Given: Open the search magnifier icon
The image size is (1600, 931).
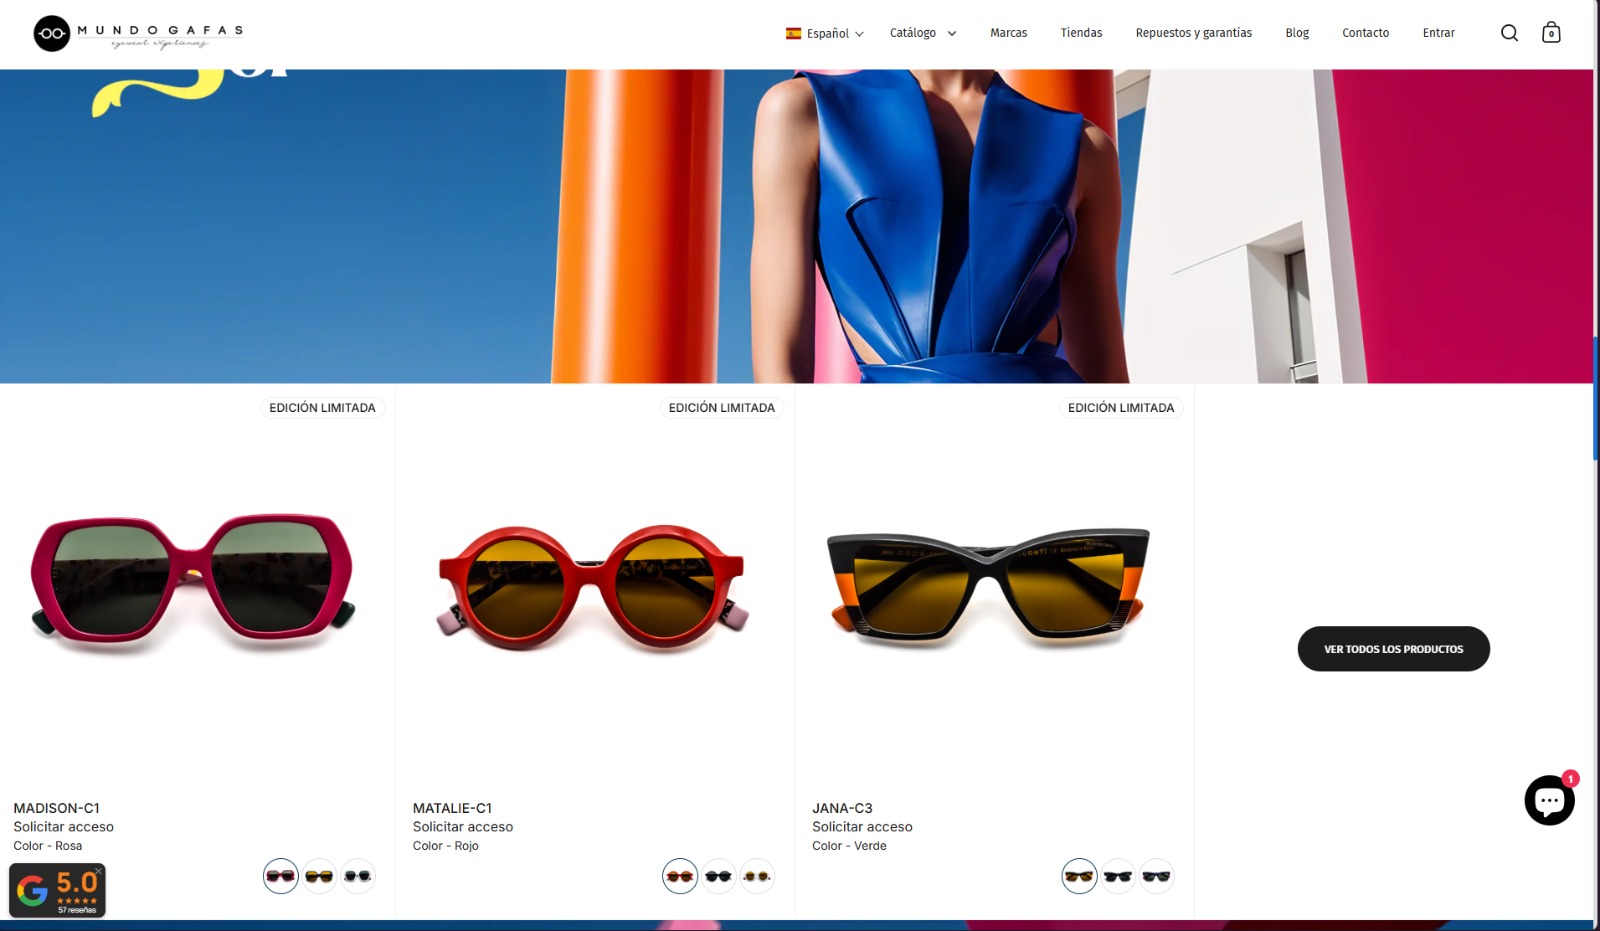Looking at the screenshot, I should [x=1509, y=33].
